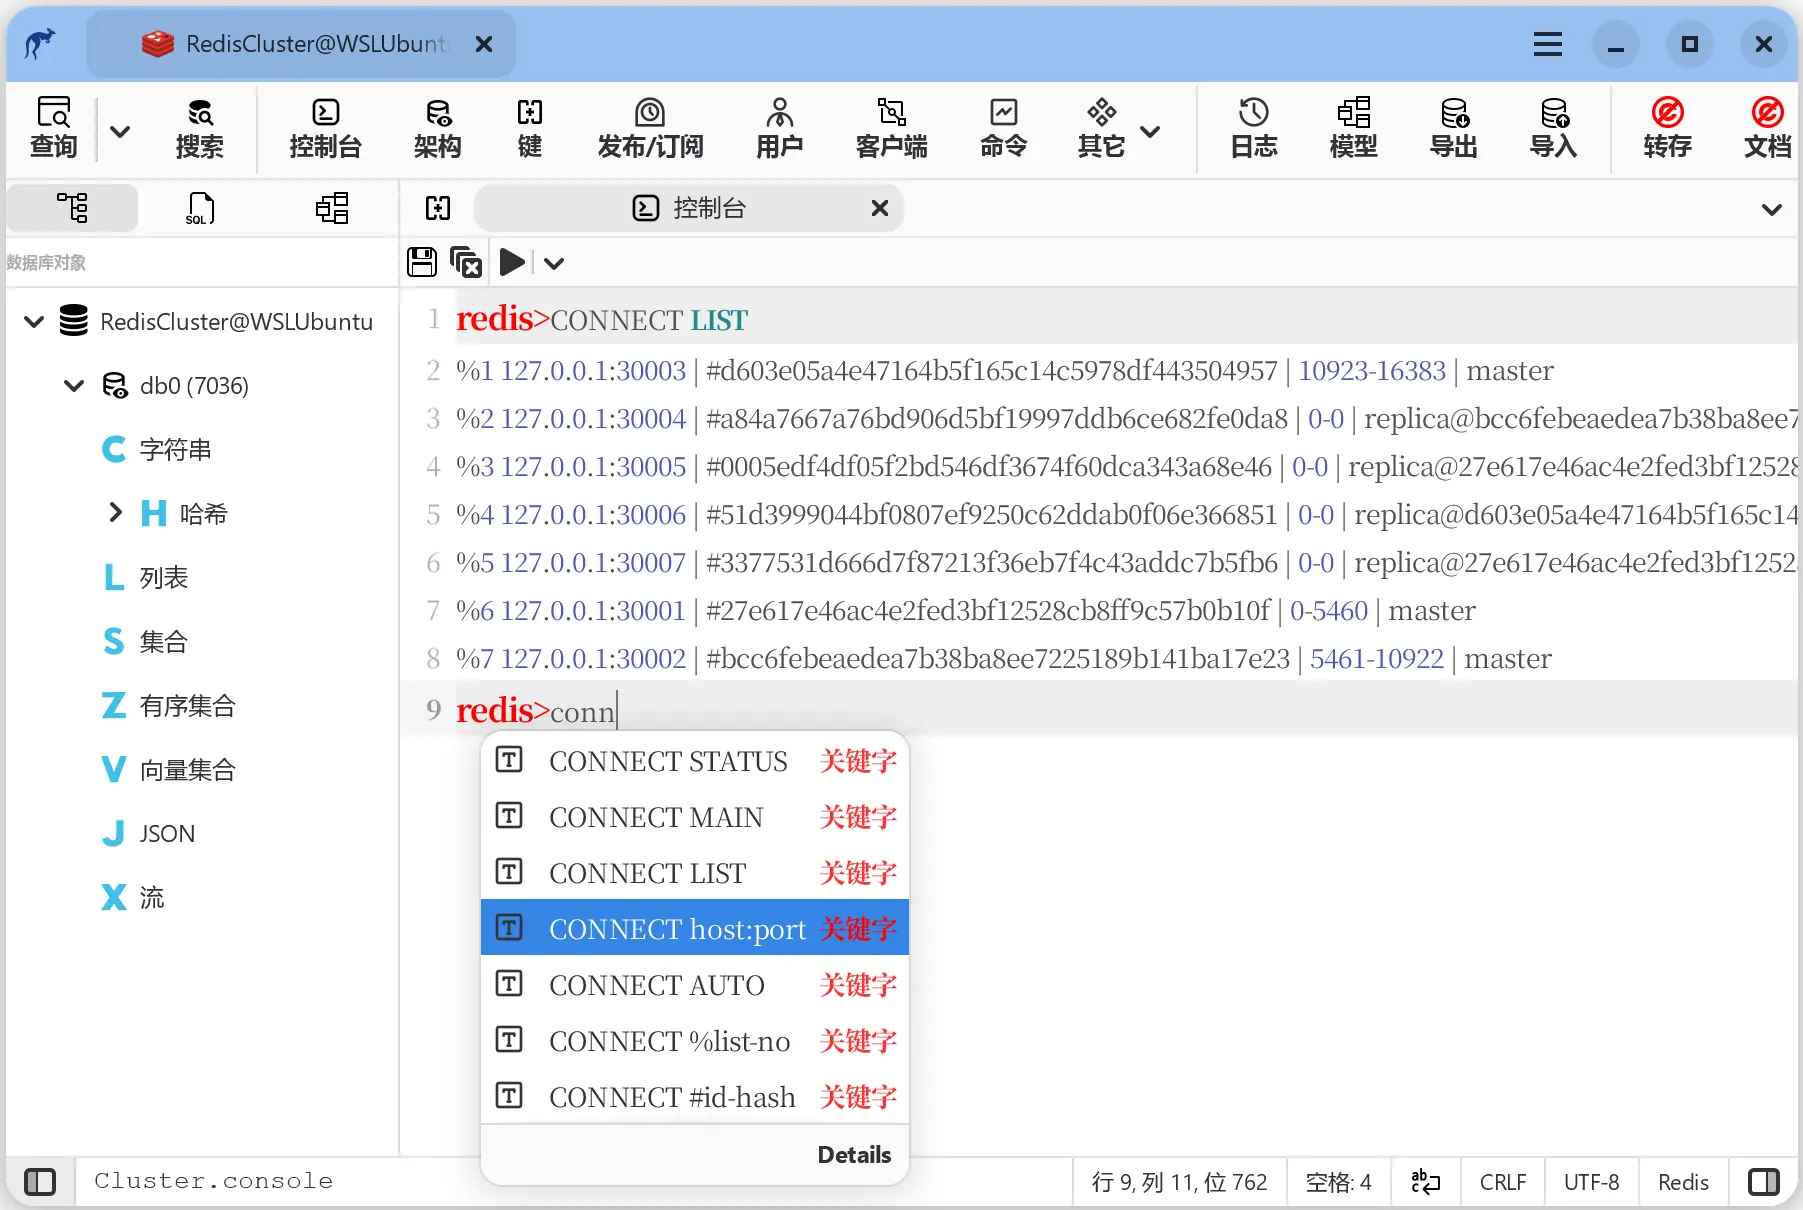Collapse the RedisCluster@WSLUbuntu tree node

tap(34, 322)
